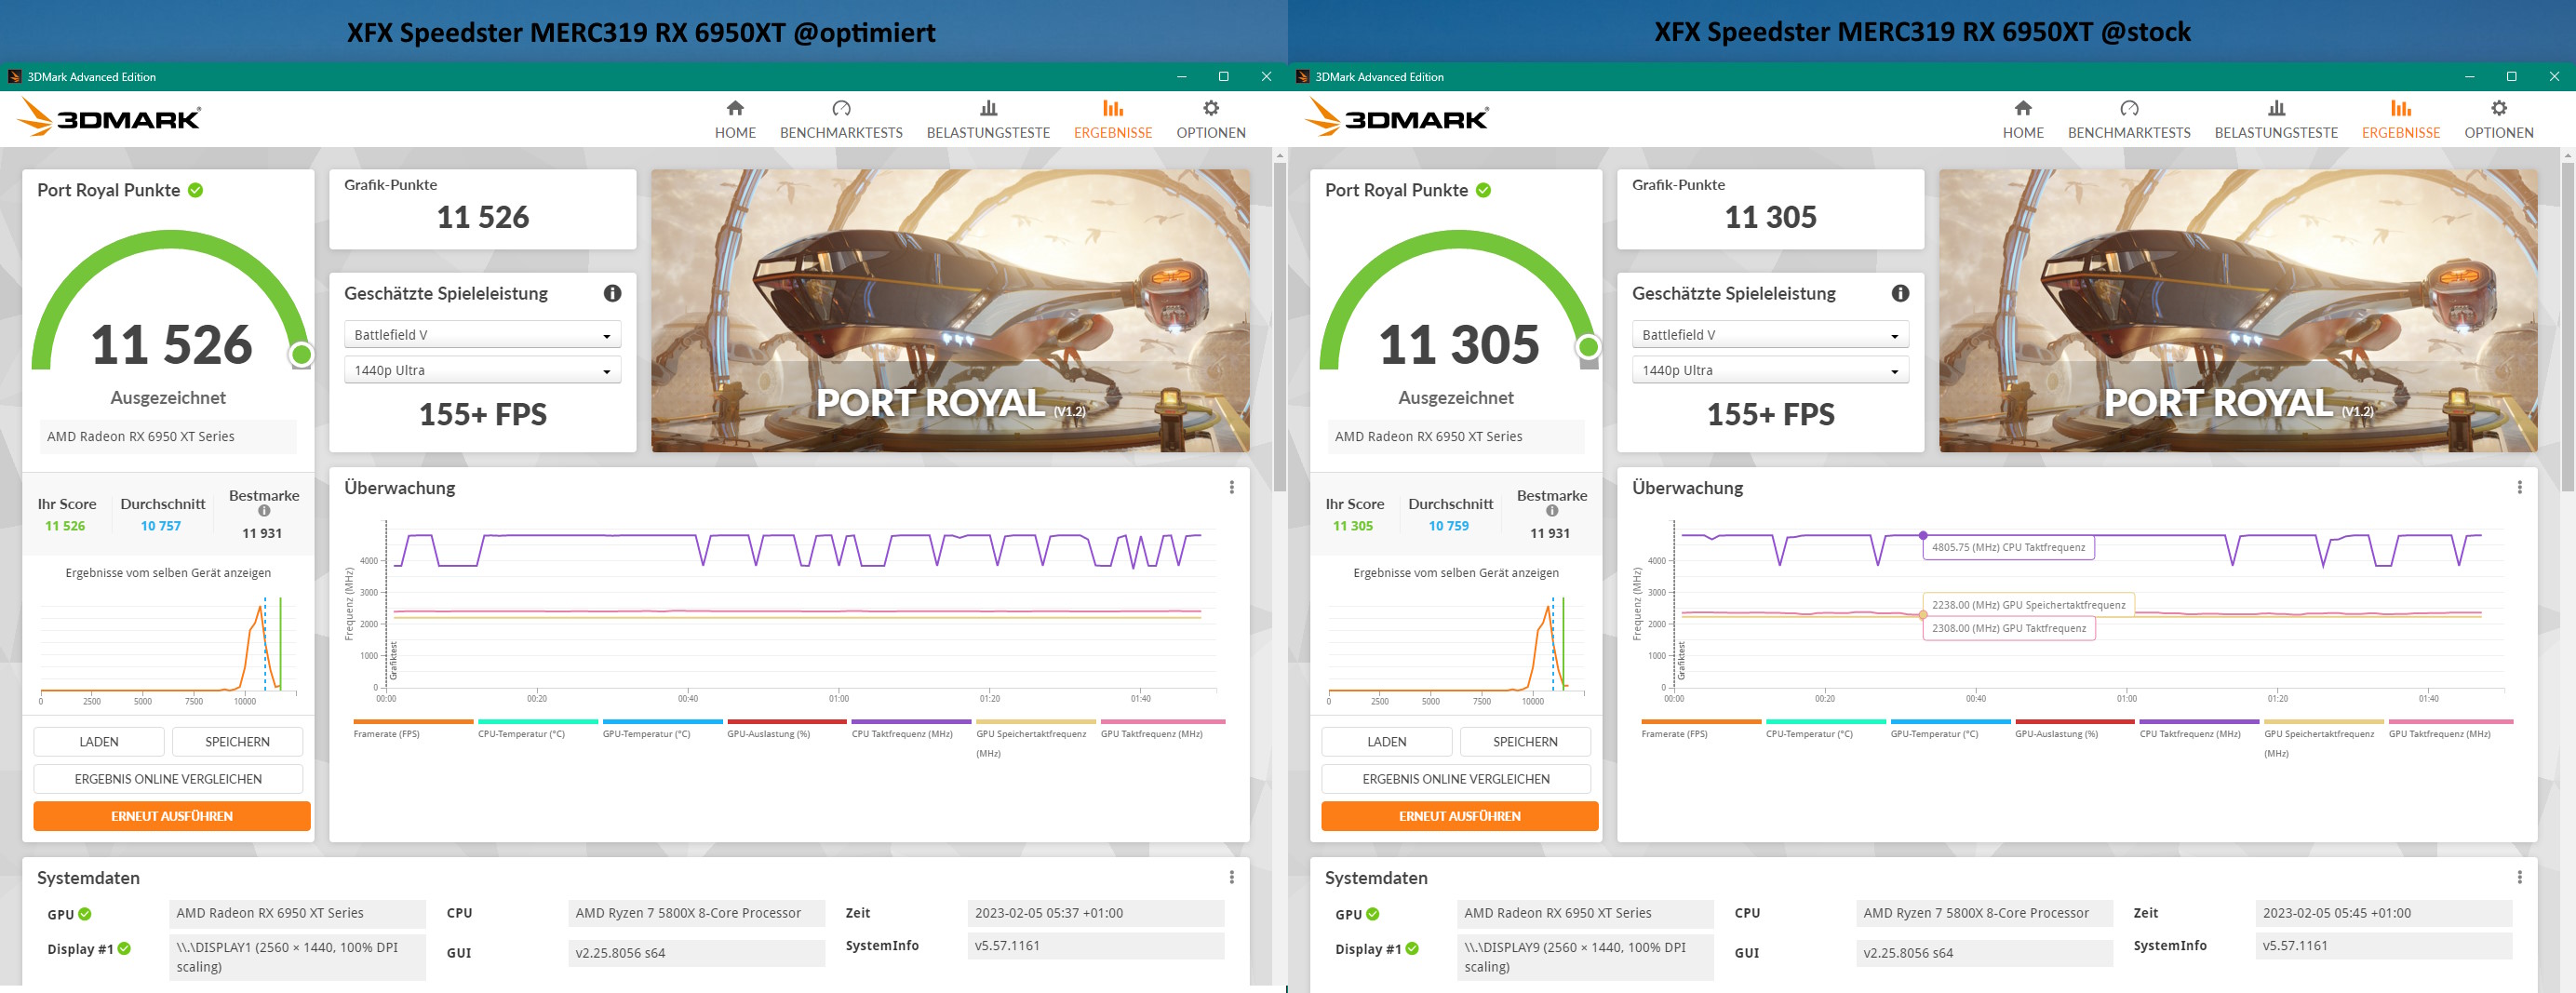
Task: Open HOME tab in stock window
Action: [2023, 119]
